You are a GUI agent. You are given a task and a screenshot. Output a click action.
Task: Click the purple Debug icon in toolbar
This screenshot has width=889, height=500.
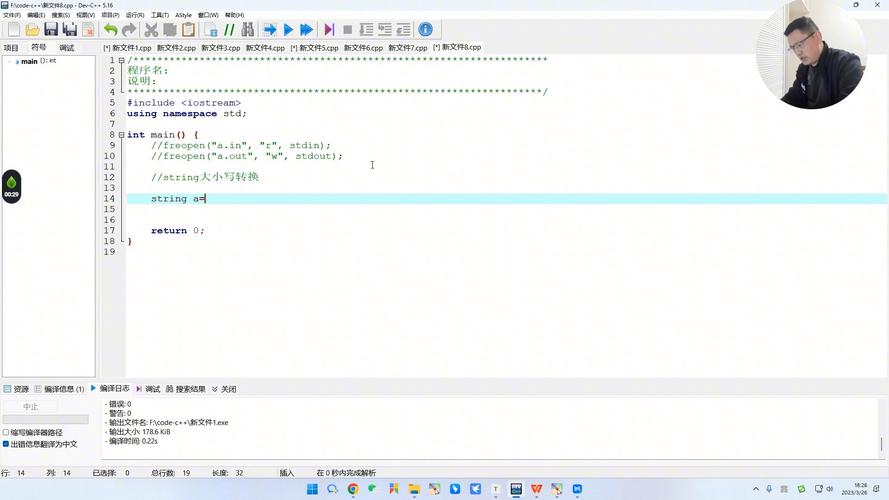pyautogui.click(x=329, y=30)
